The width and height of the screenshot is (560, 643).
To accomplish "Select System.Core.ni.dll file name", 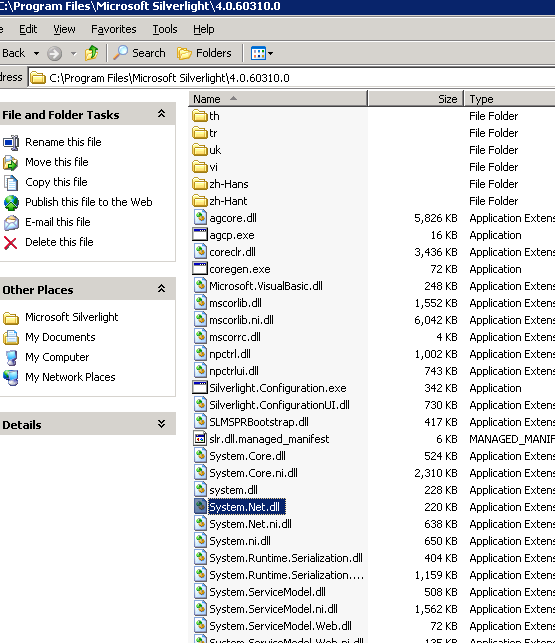I will (253, 473).
